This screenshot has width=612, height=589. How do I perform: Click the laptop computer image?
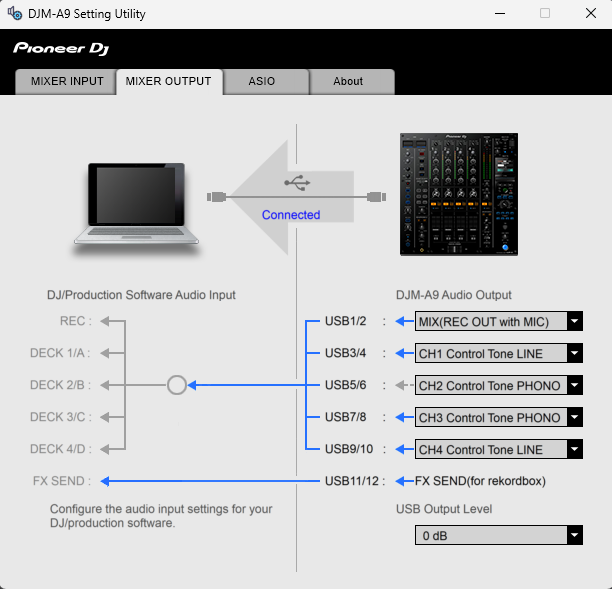(x=136, y=205)
